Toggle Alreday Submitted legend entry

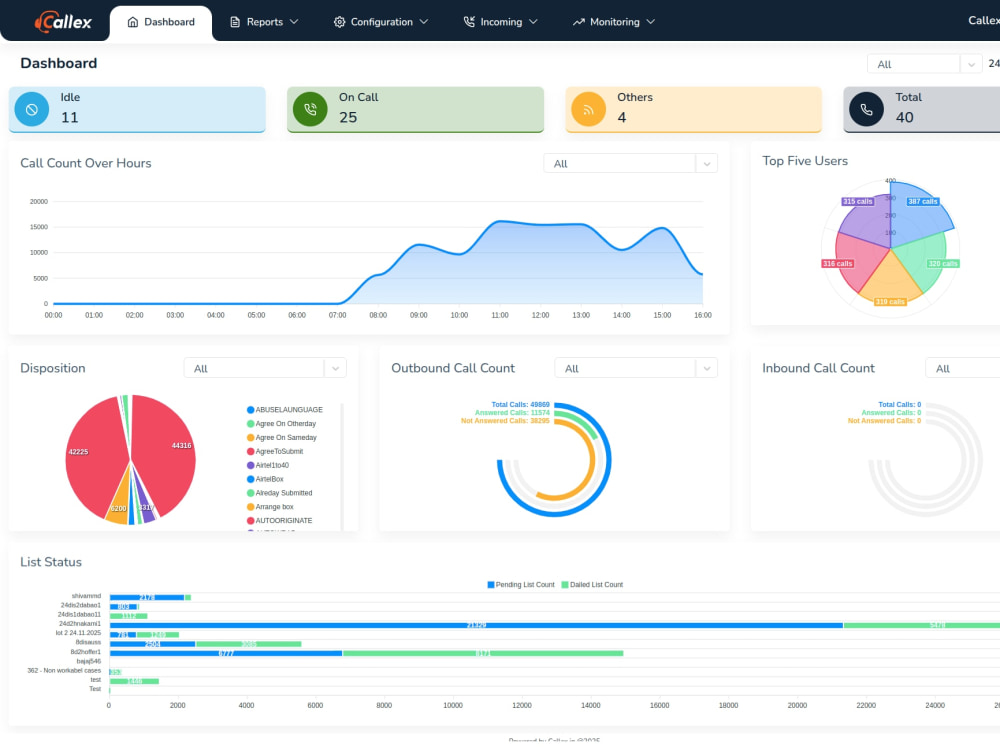(279, 493)
